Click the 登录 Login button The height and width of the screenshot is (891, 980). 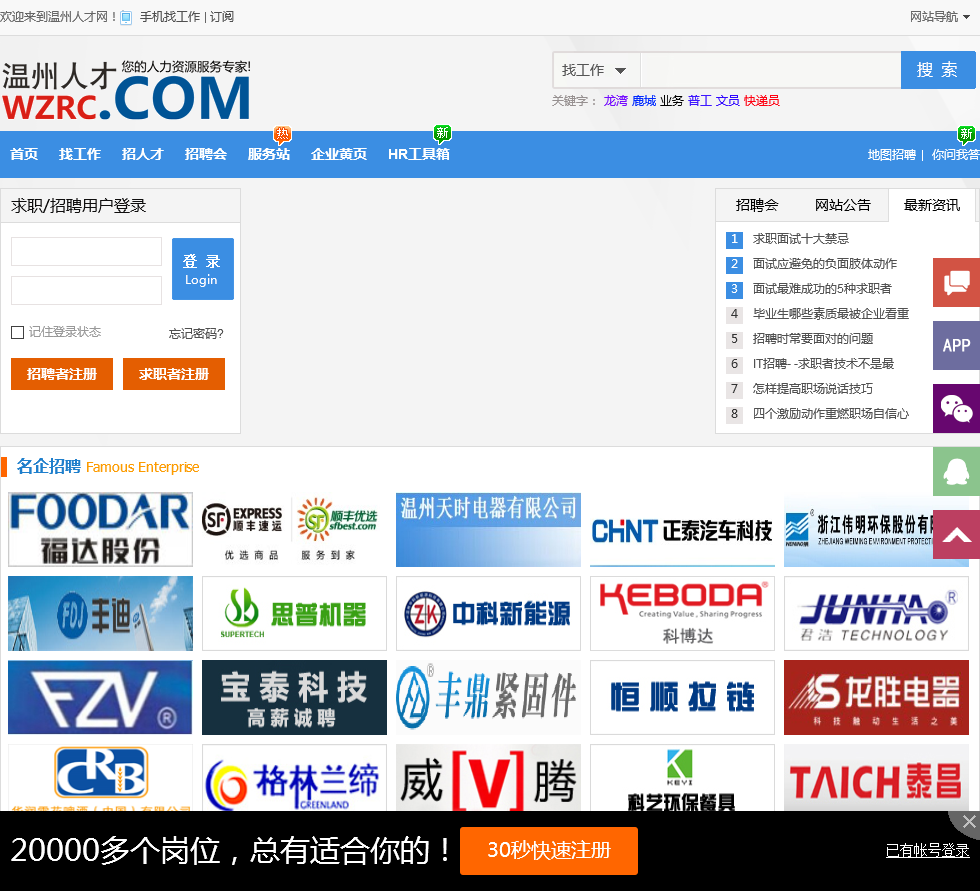(202, 269)
